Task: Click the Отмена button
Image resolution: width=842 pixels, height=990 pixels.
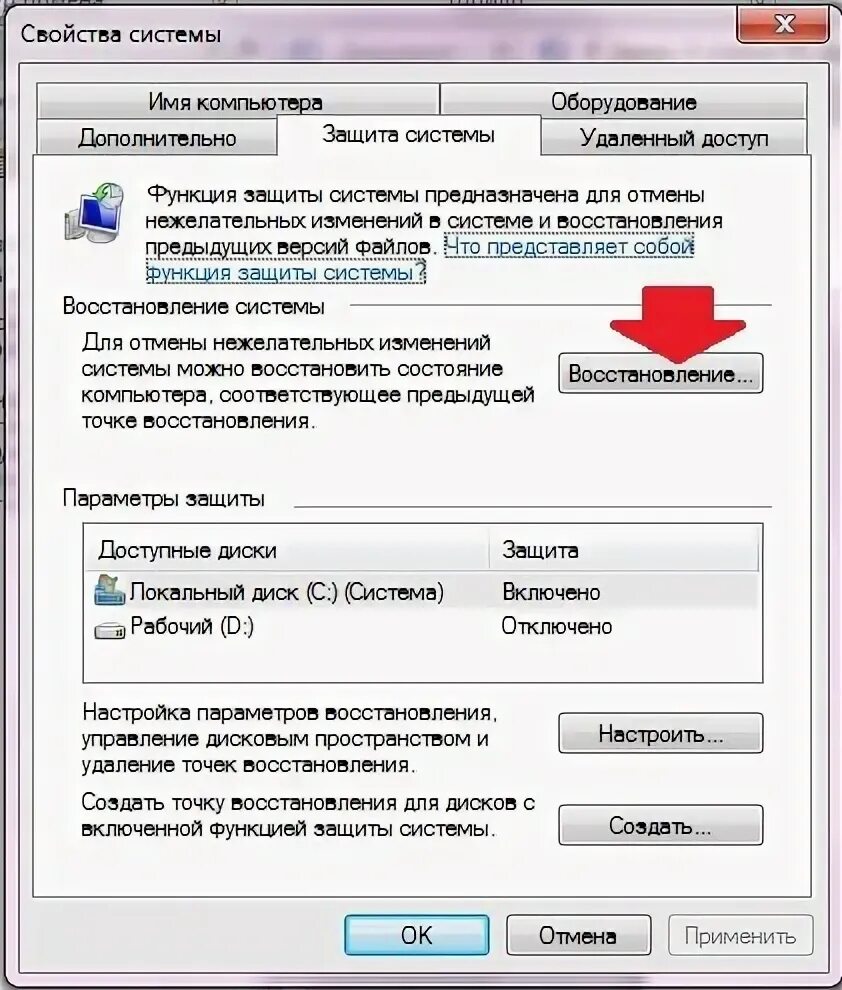Action: tap(578, 935)
